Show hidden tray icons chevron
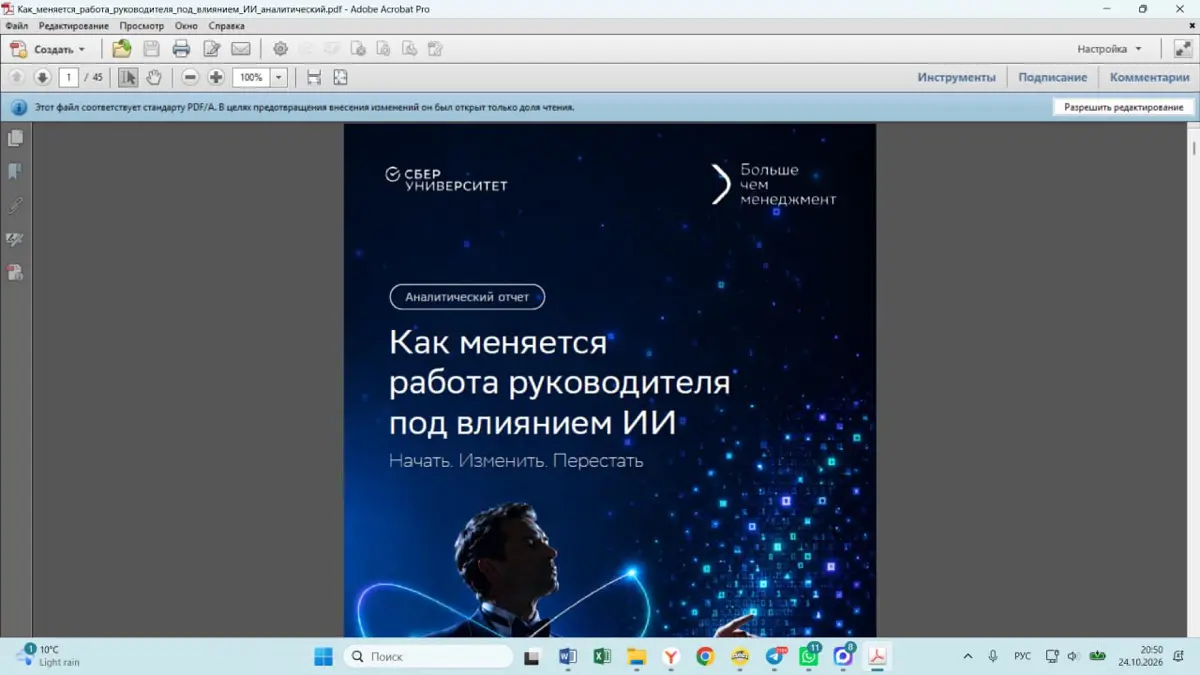 [x=967, y=656]
